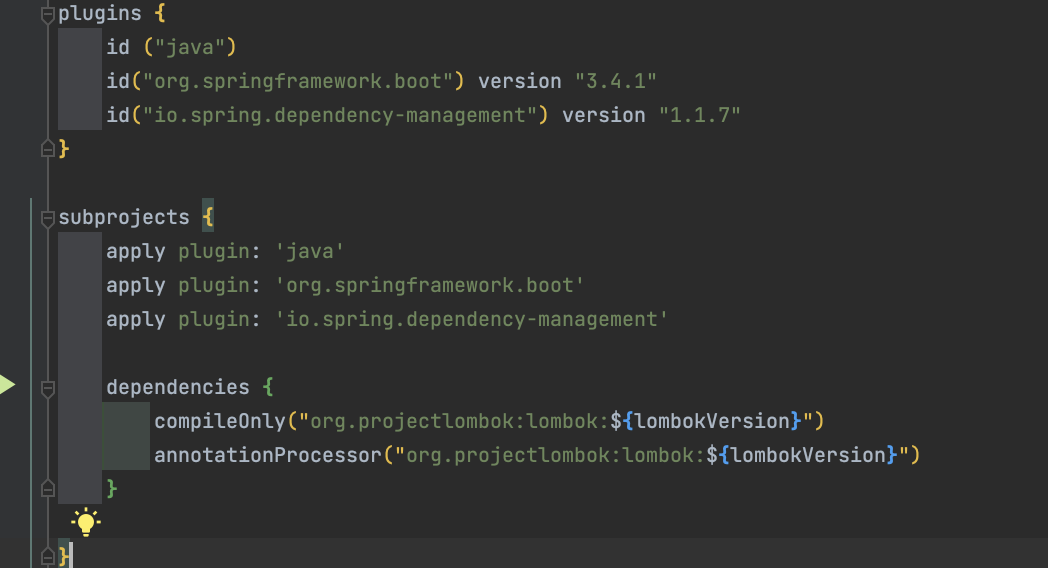The height and width of the screenshot is (568, 1048).
Task: Click the closing brace of plugins block
Action: [64, 148]
